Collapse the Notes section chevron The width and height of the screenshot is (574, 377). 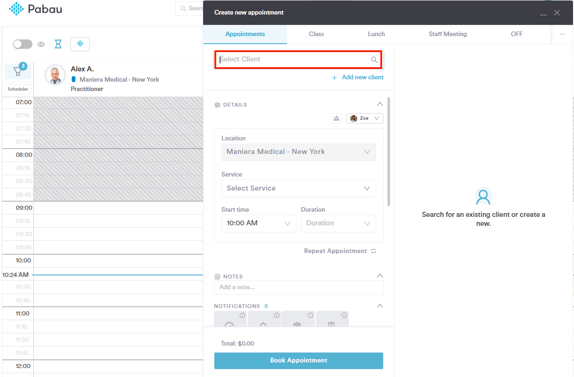pos(380,276)
